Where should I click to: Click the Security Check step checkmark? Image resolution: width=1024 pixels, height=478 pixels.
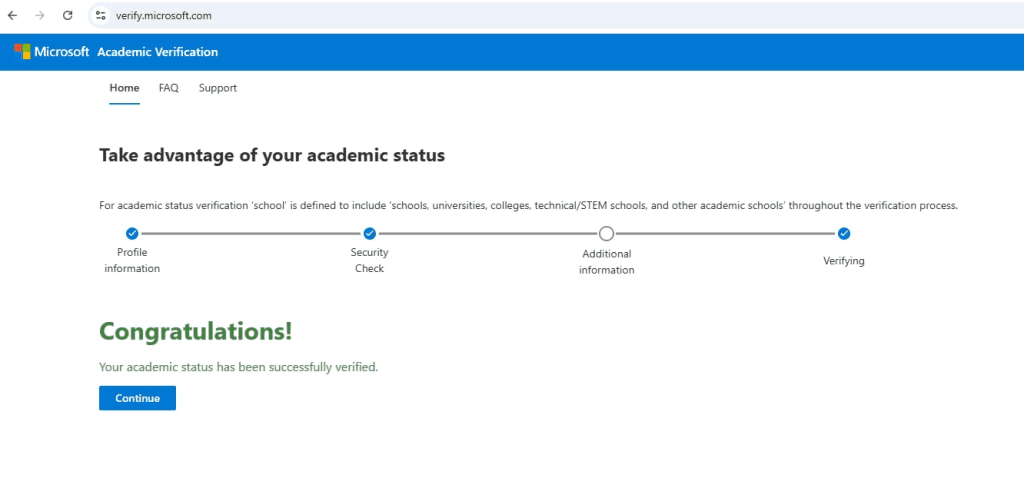(x=369, y=233)
